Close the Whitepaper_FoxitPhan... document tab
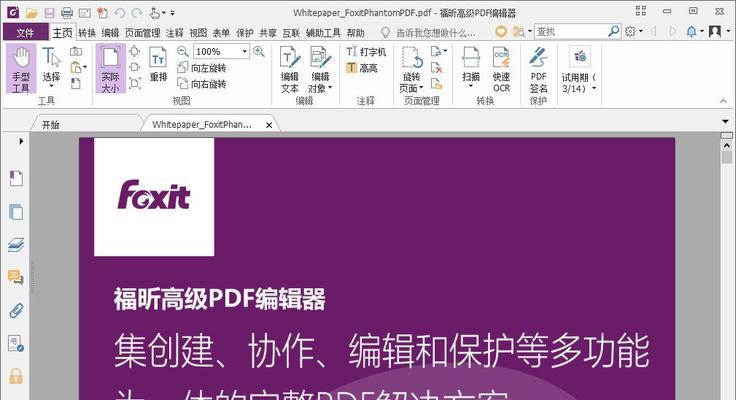Screen dimensions: 736x400 (269, 125)
